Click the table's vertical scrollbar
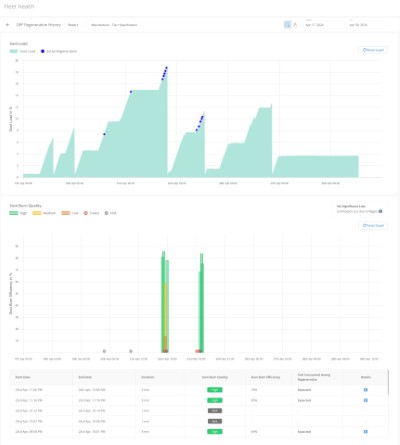Viewport: 400px width, 445px height. coord(389,382)
